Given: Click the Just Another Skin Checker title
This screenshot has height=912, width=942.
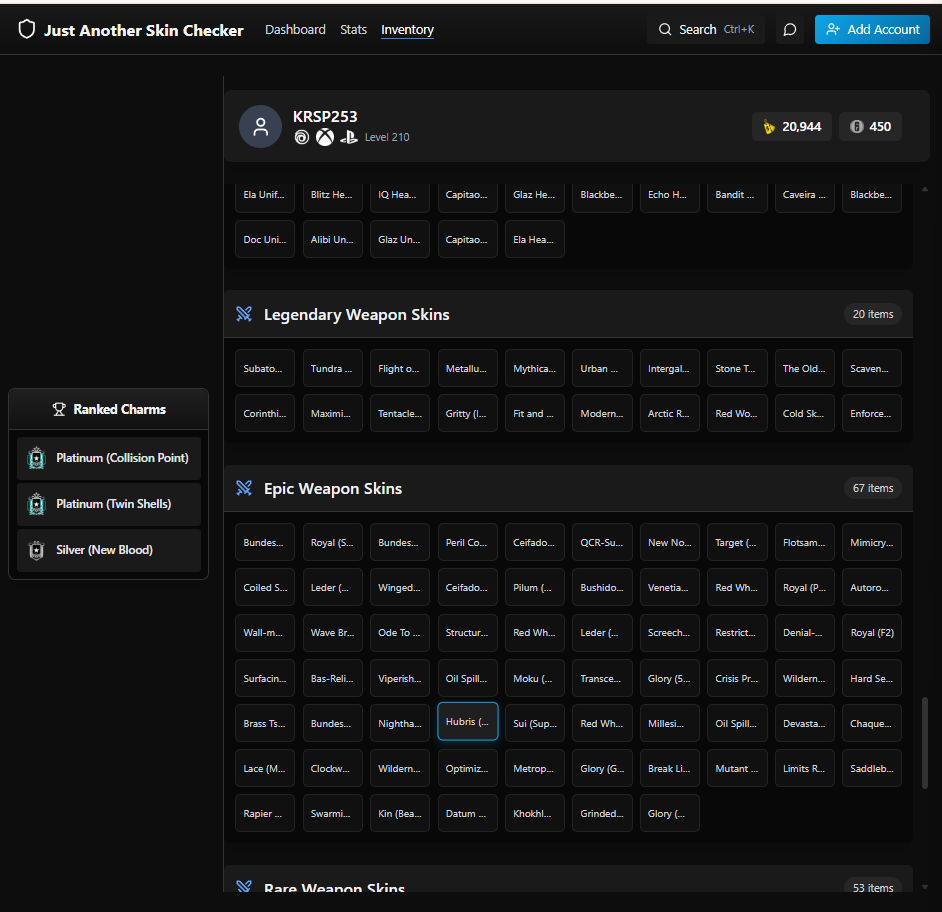Looking at the screenshot, I should 144,30.
